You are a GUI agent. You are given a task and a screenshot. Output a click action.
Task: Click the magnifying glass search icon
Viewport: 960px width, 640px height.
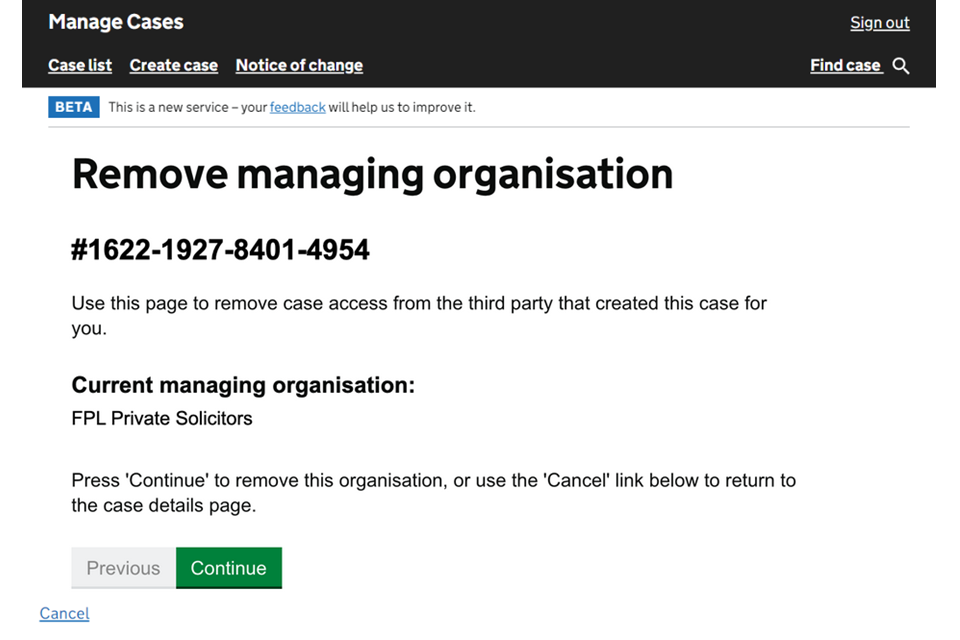point(900,66)
